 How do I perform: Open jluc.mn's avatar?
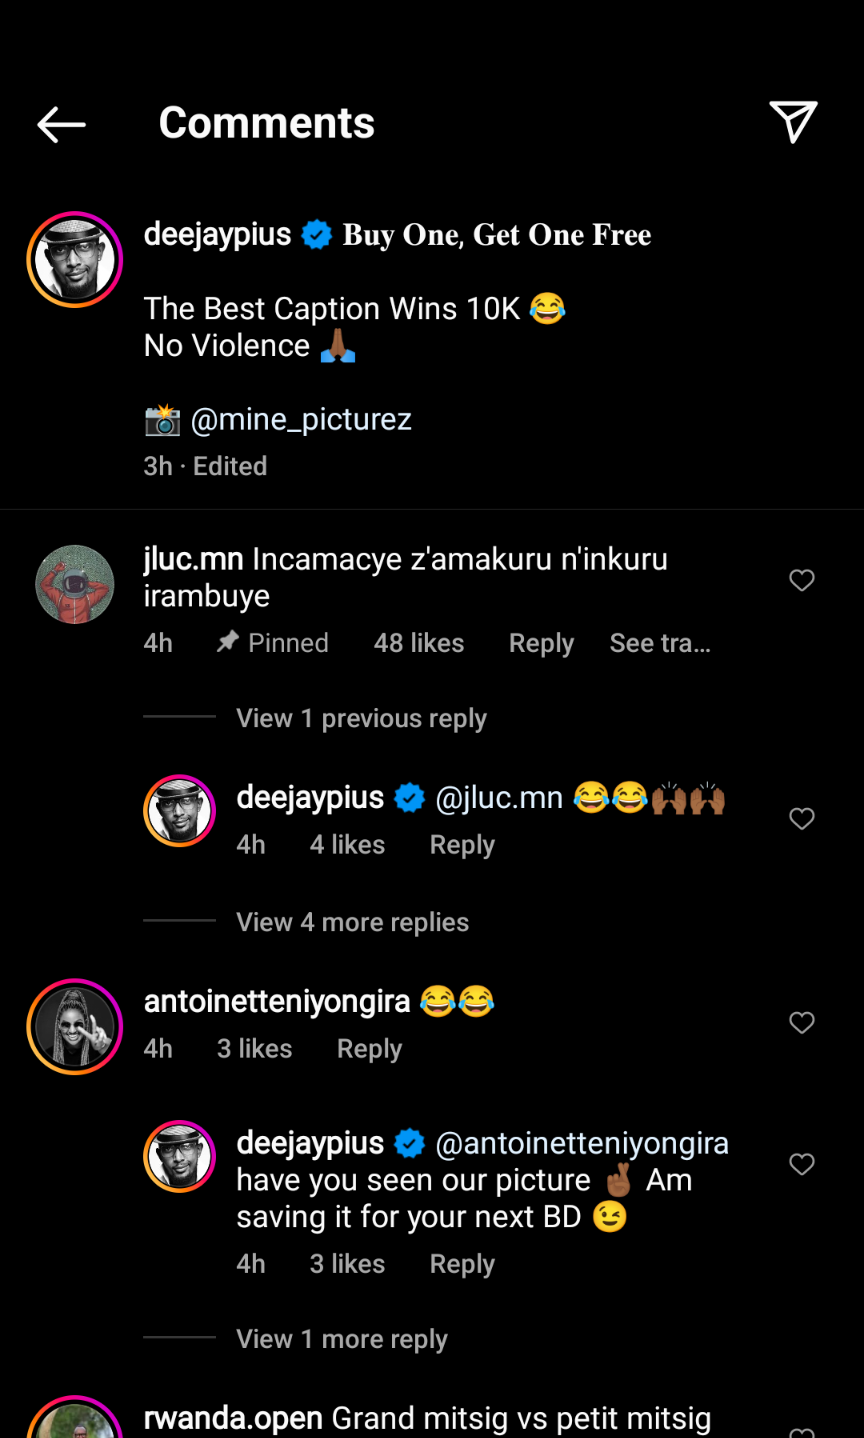coord(75,584)
